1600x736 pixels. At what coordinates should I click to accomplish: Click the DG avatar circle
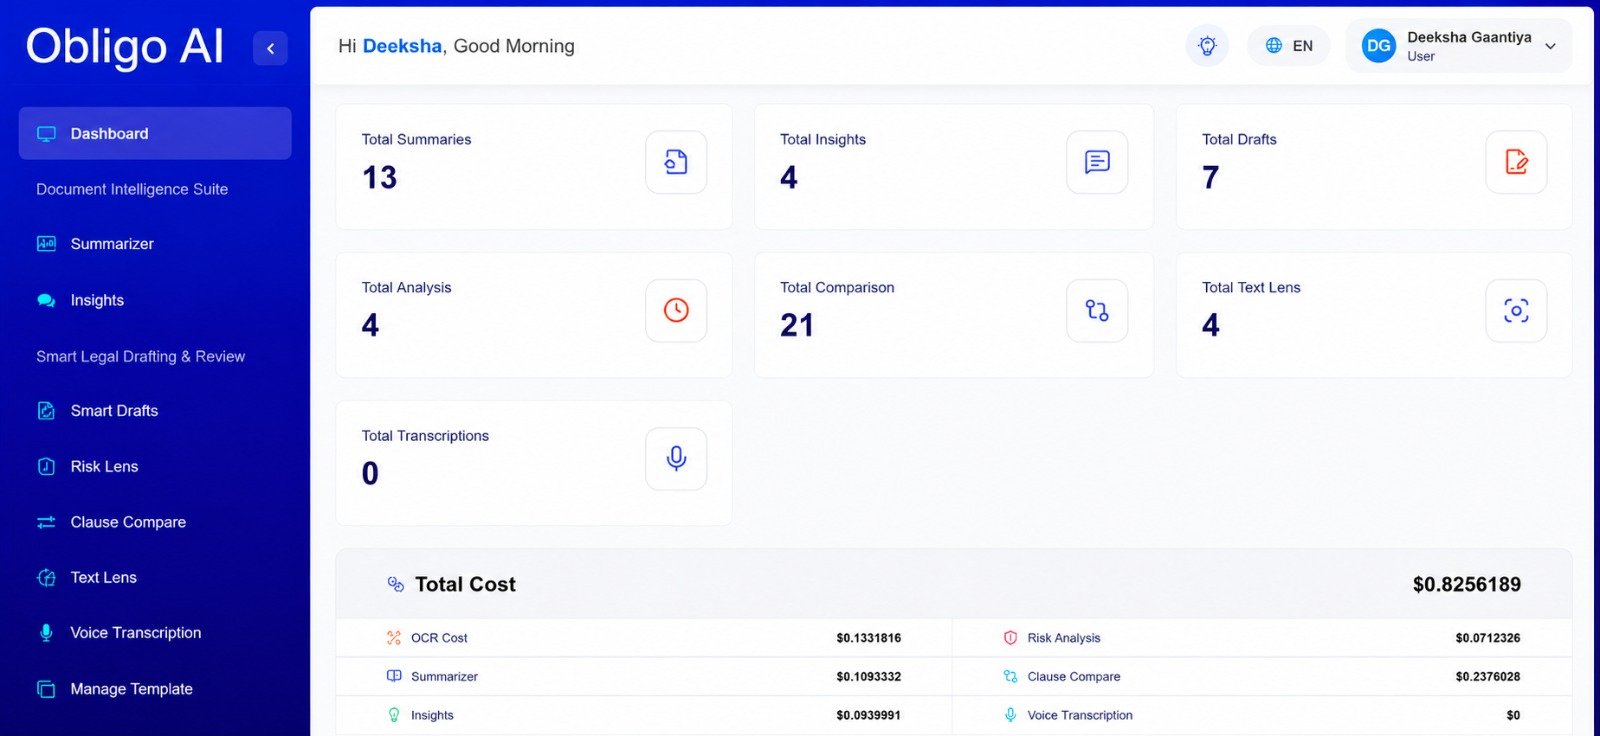point(1379,46)
